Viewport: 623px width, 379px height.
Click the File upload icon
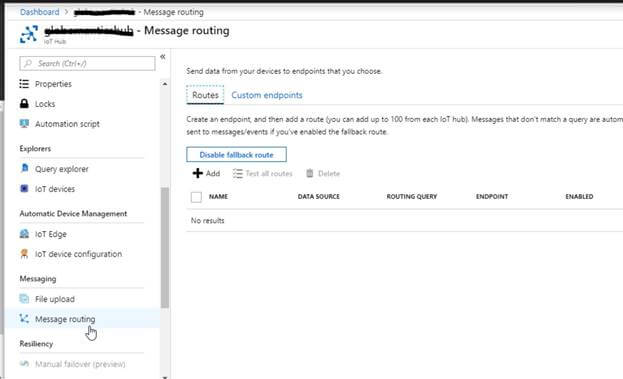tap(24, 298)
